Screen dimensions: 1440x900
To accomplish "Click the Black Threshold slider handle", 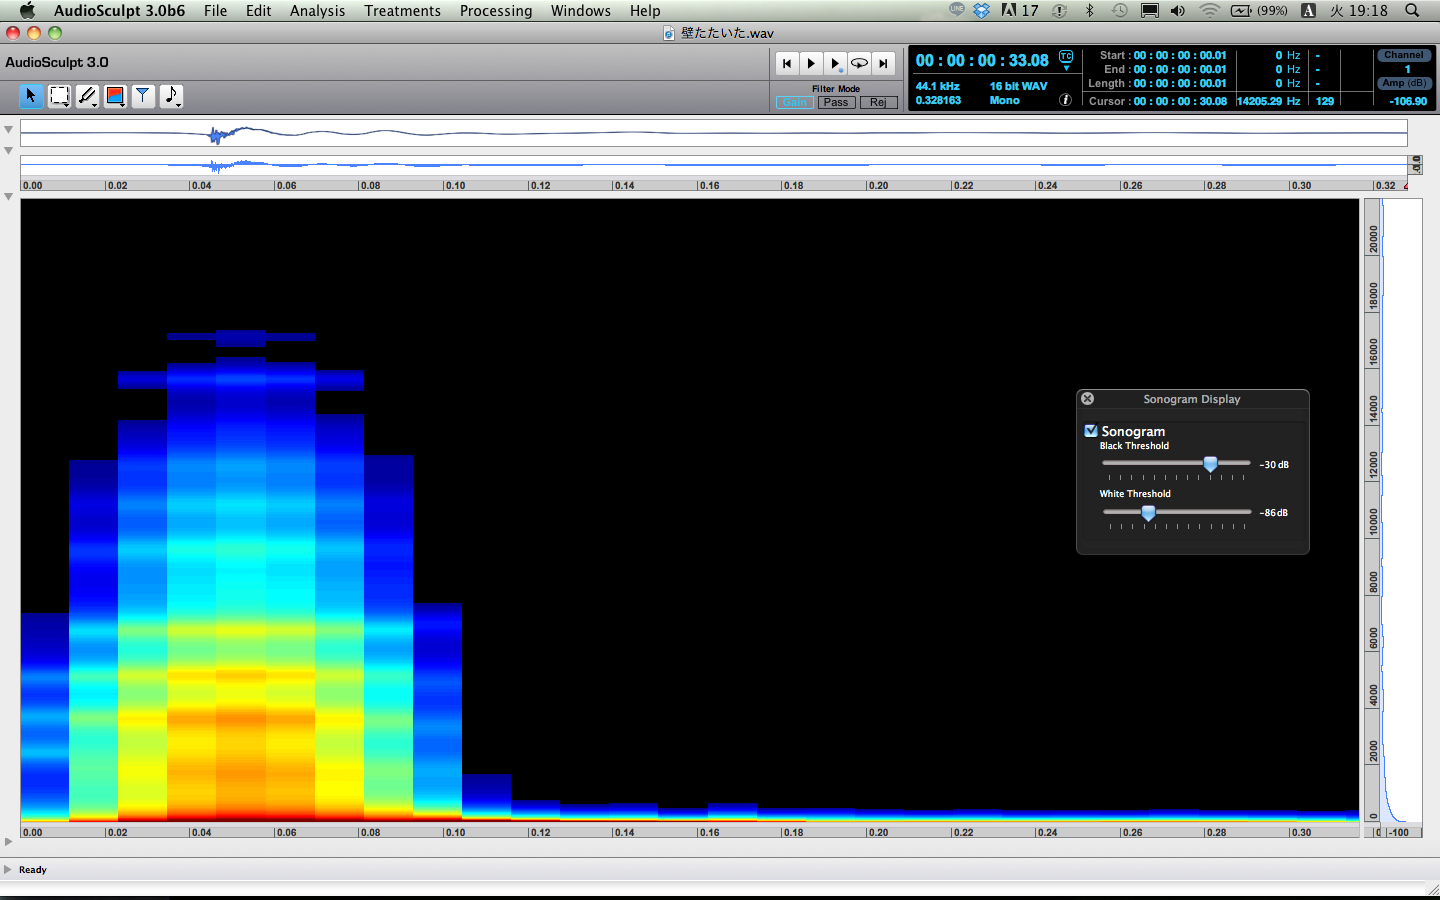I will pyautogui.click(x=1210, y=464).
